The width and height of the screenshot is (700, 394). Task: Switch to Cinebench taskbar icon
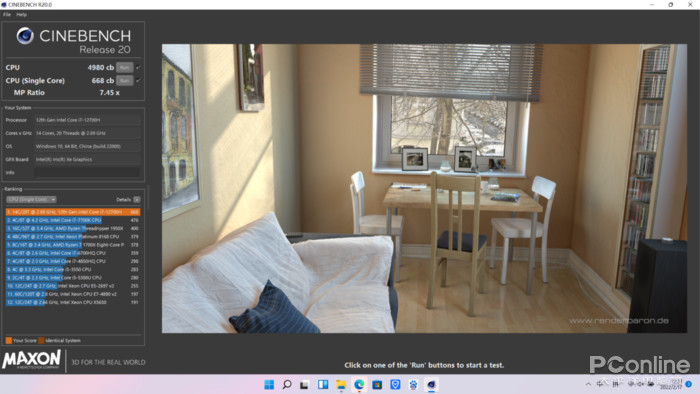pyautogui.click(x=431, y=384)
